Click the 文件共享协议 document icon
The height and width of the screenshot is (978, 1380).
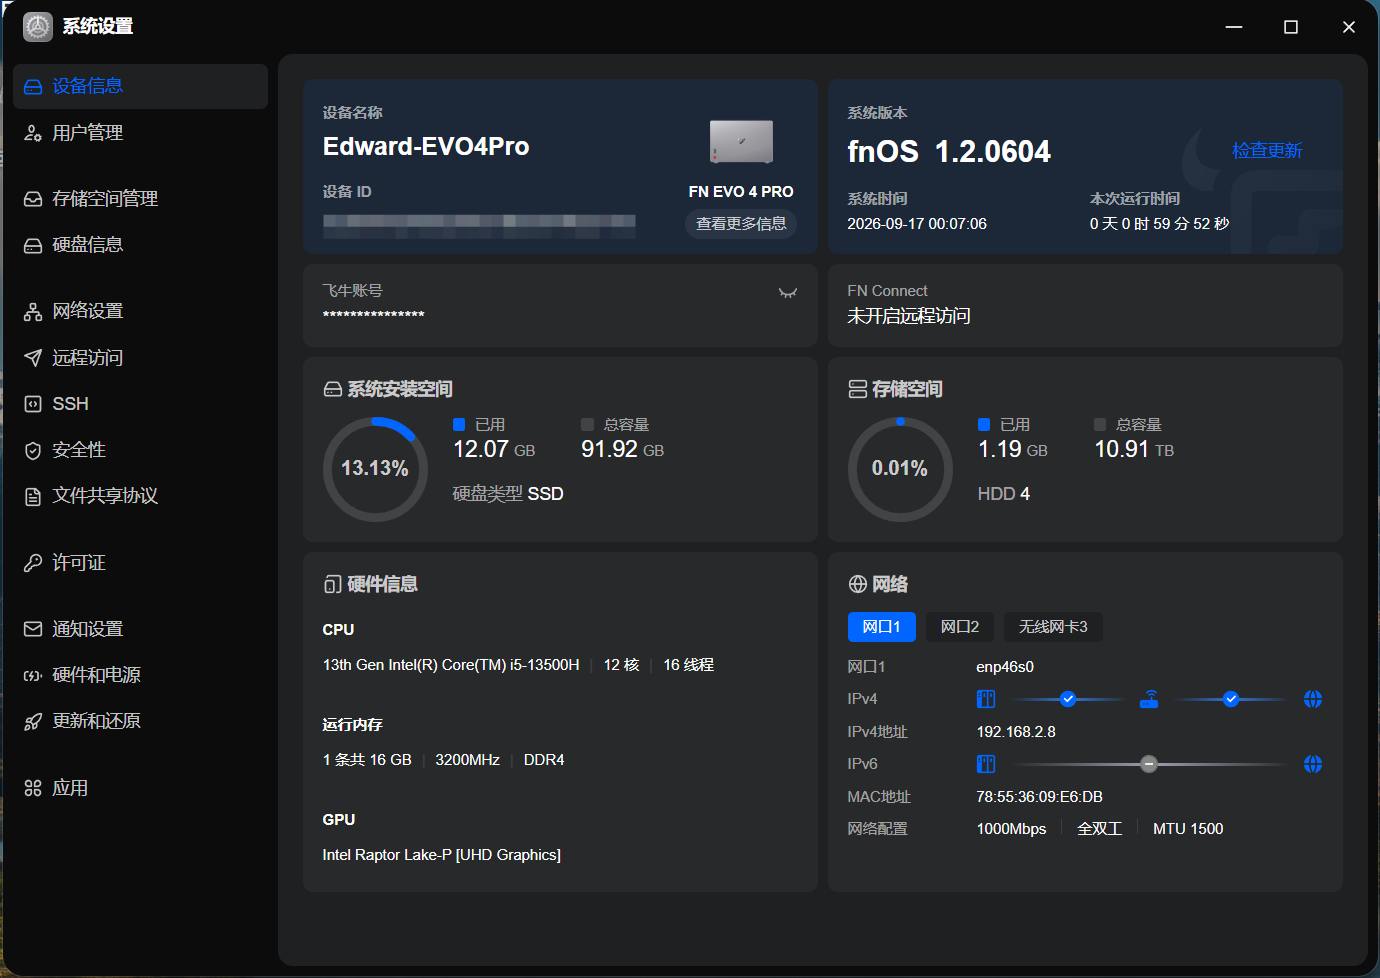(33, 497)
